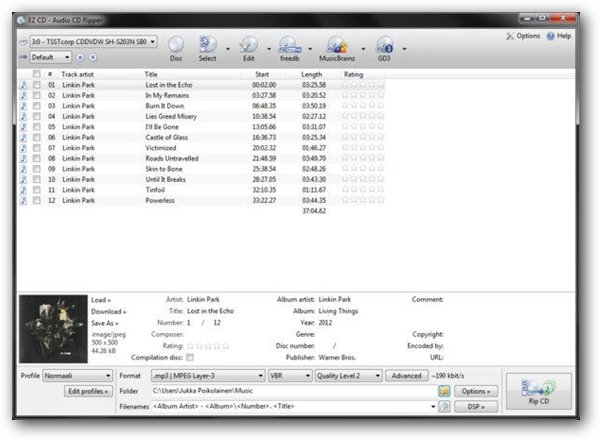Click the DSP » button
Viewport: 600px width, 440px height.
click(476, 406)
